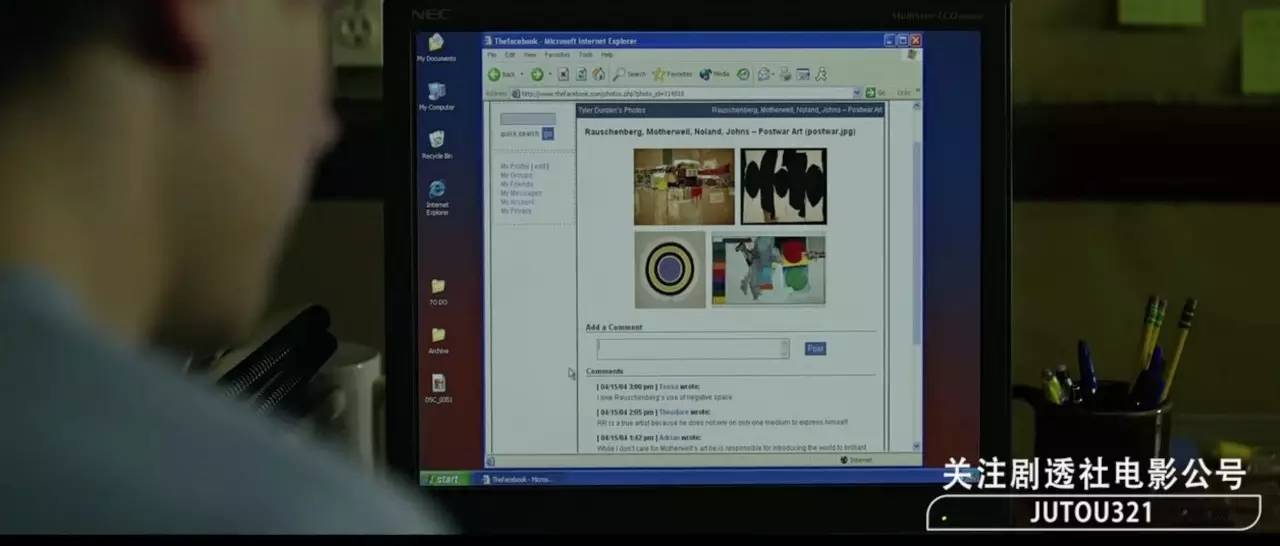Expand the address bar dropdown
Viewport: 1280px width, 546px height.
click(857, 93)
